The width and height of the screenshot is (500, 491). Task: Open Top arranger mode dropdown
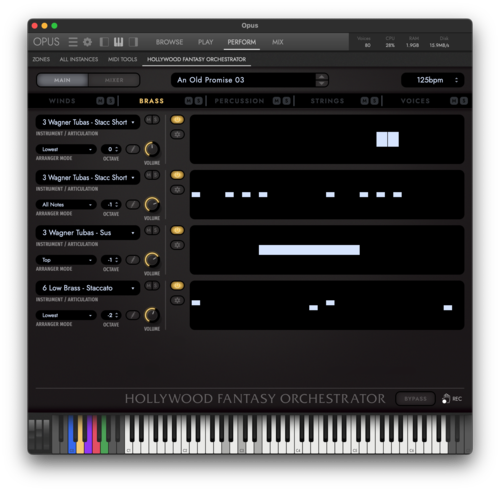point(66,260)
